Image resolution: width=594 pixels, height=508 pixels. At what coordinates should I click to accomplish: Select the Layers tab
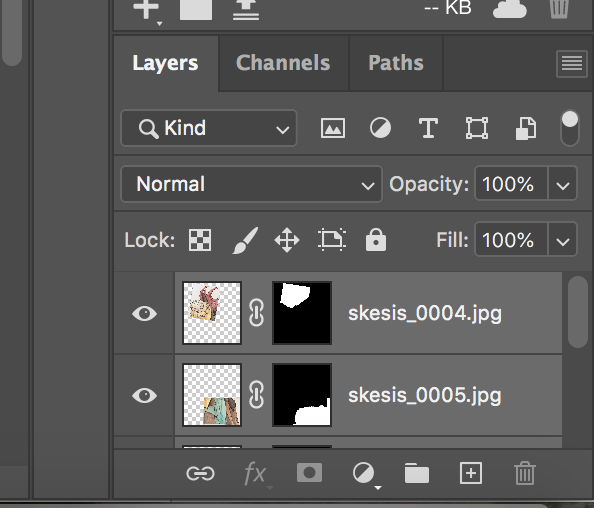(166, 63)
